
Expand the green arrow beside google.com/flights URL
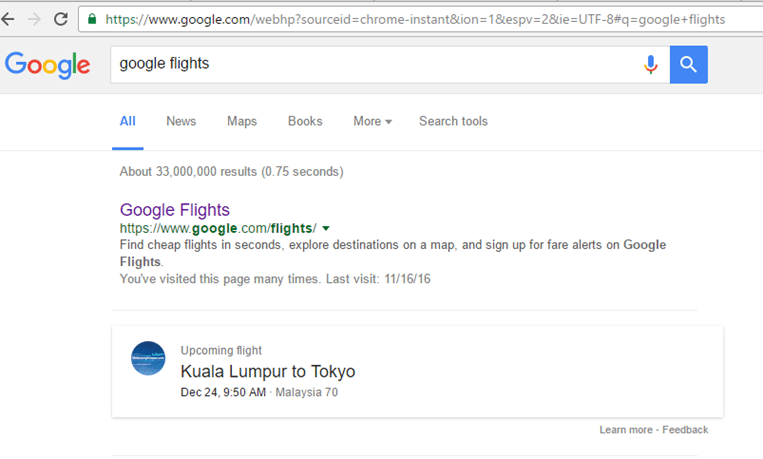pyautogui.click(x=326, y=228)
